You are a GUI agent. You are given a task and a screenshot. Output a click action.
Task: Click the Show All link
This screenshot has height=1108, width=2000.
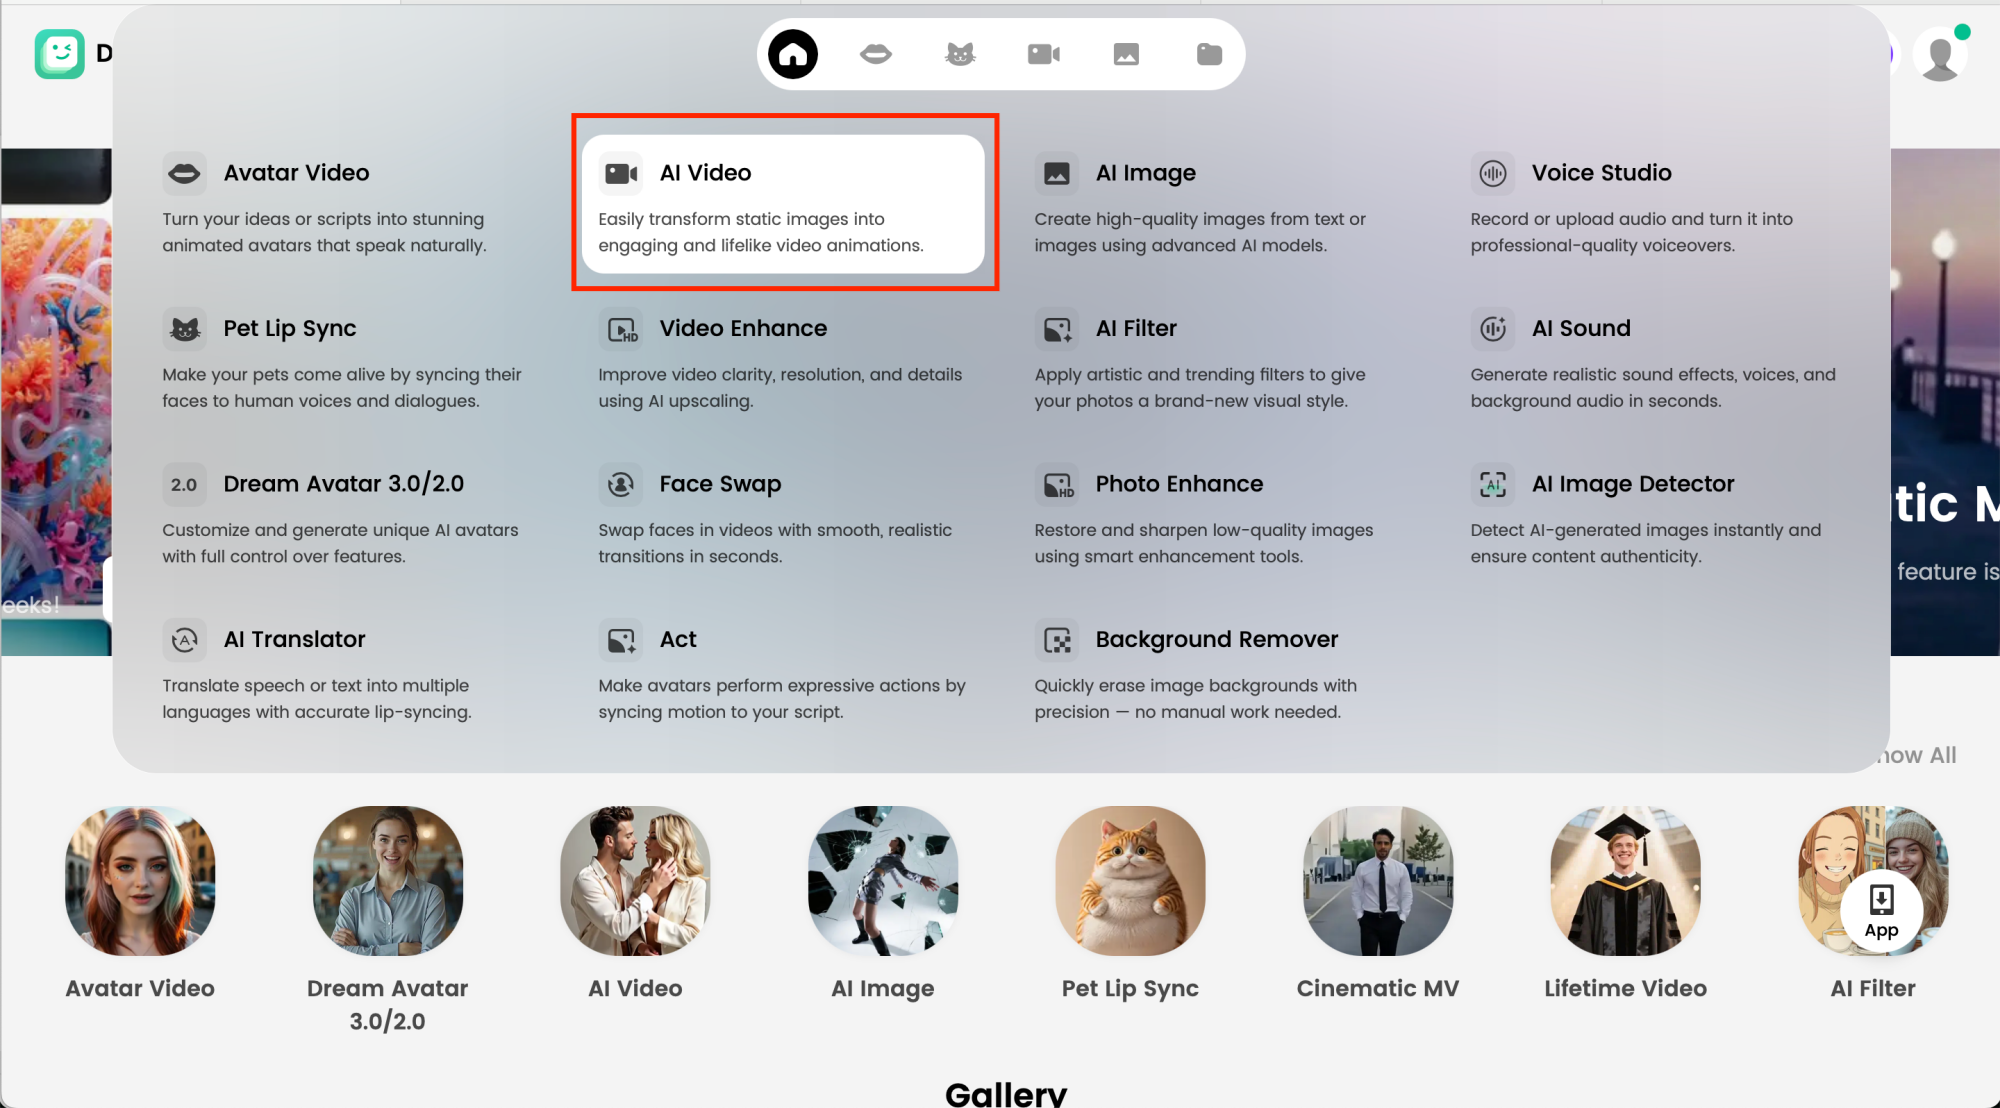pos(1917,756)
